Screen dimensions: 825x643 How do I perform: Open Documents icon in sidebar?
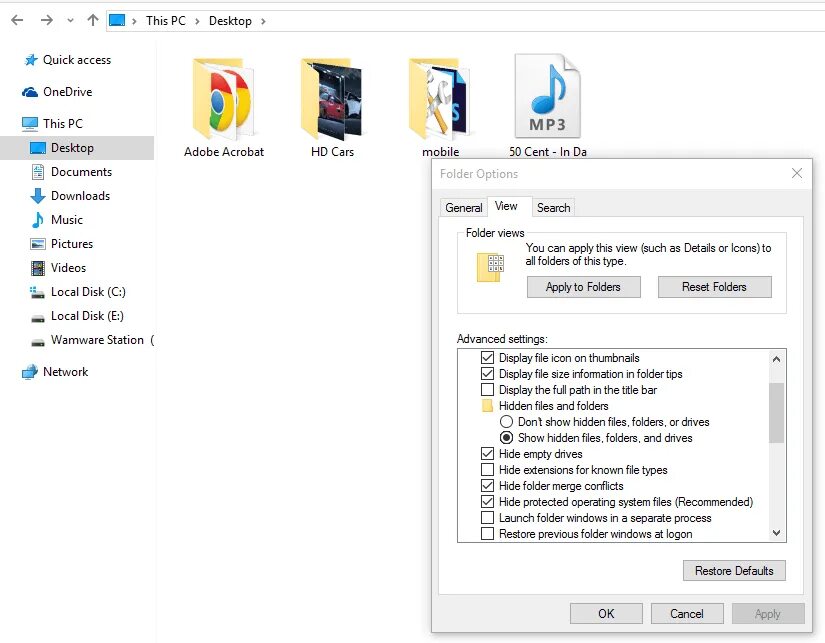(x=38, y=172)
